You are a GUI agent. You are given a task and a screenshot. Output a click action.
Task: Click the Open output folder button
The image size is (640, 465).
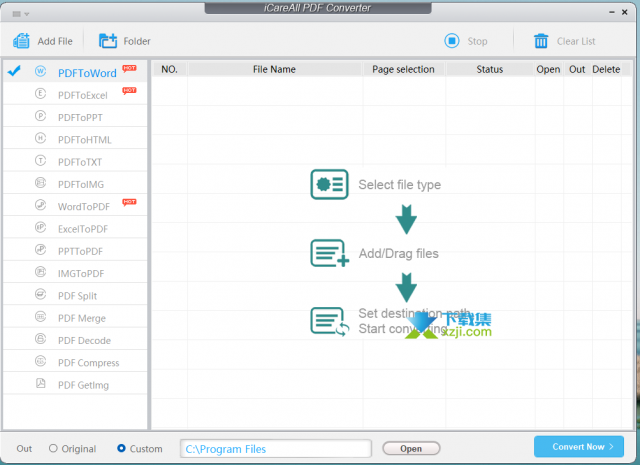click(x=411, y=448)
